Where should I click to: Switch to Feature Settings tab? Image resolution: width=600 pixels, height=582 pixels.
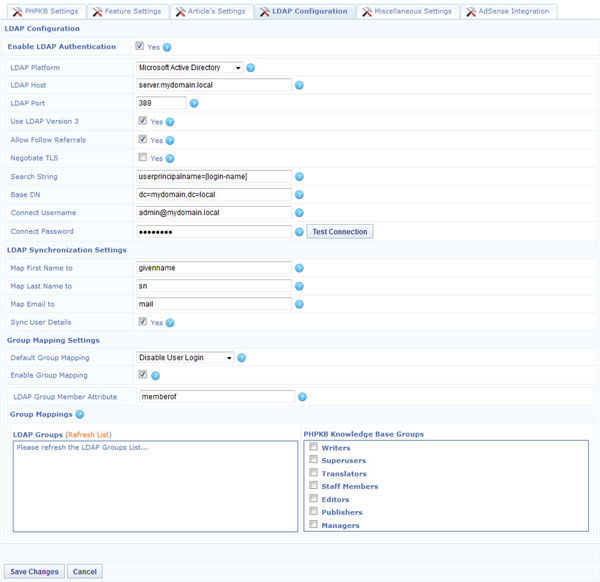[128, 11]
